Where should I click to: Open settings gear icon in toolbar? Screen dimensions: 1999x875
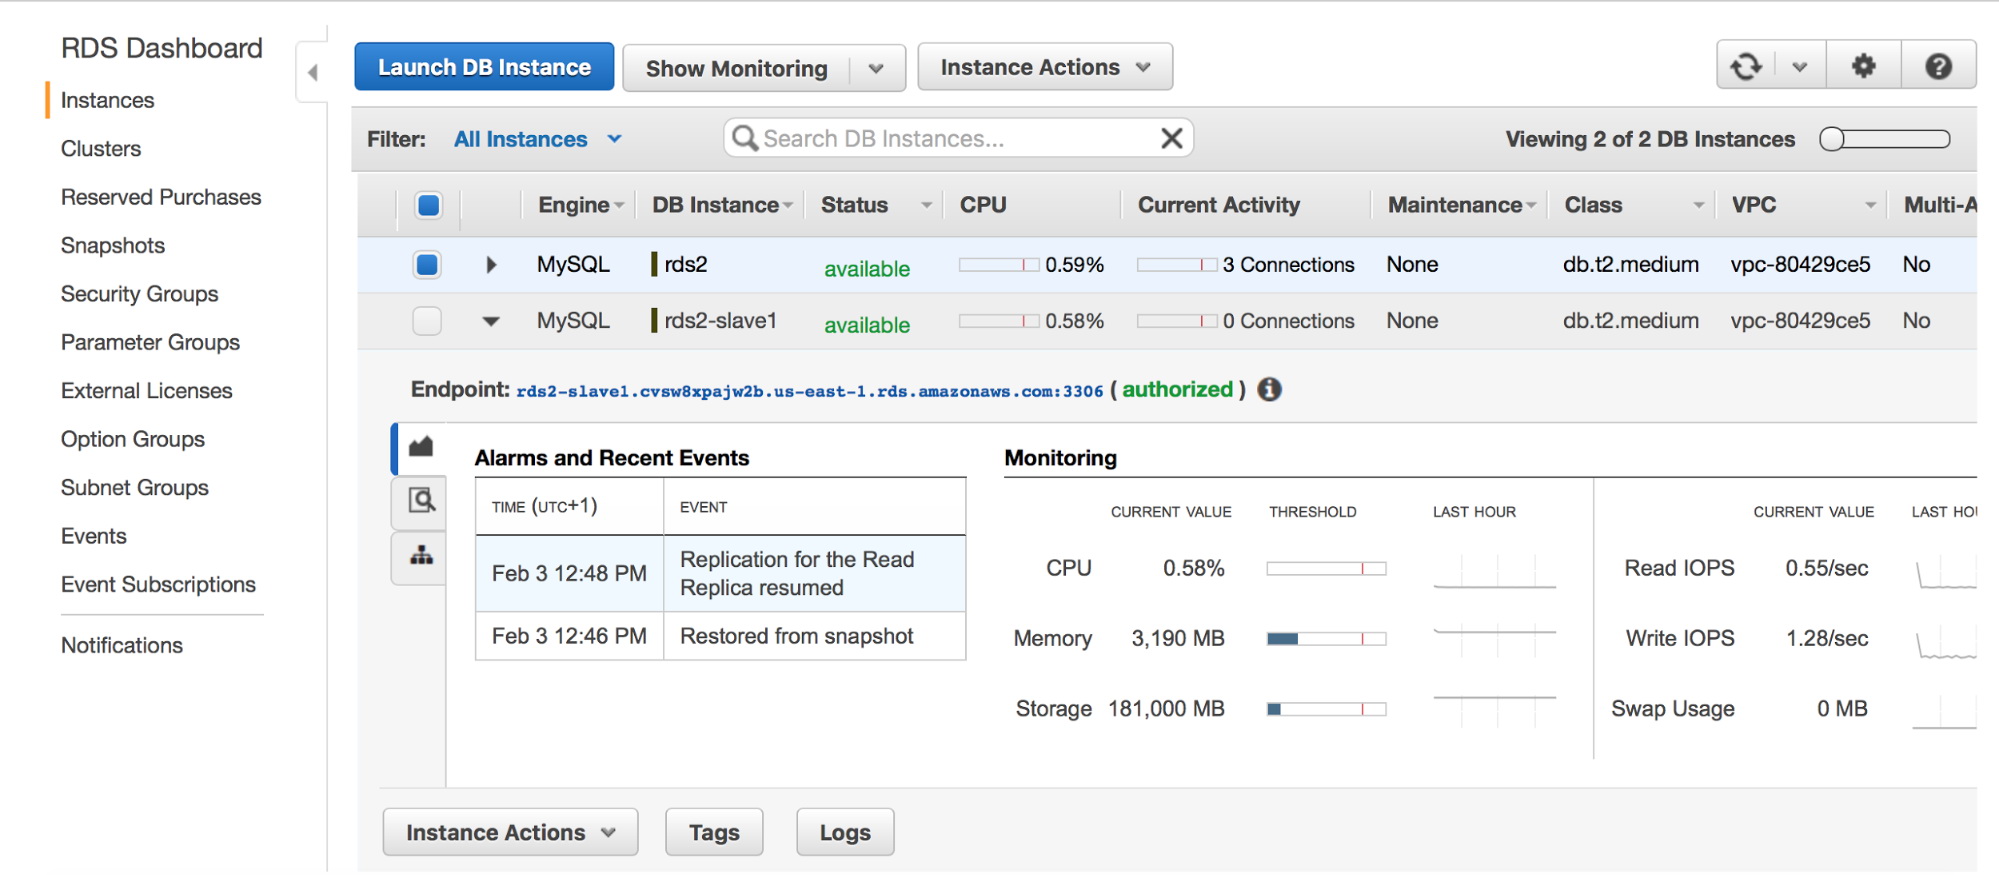pyautogui.click(x=1863, y=66)
